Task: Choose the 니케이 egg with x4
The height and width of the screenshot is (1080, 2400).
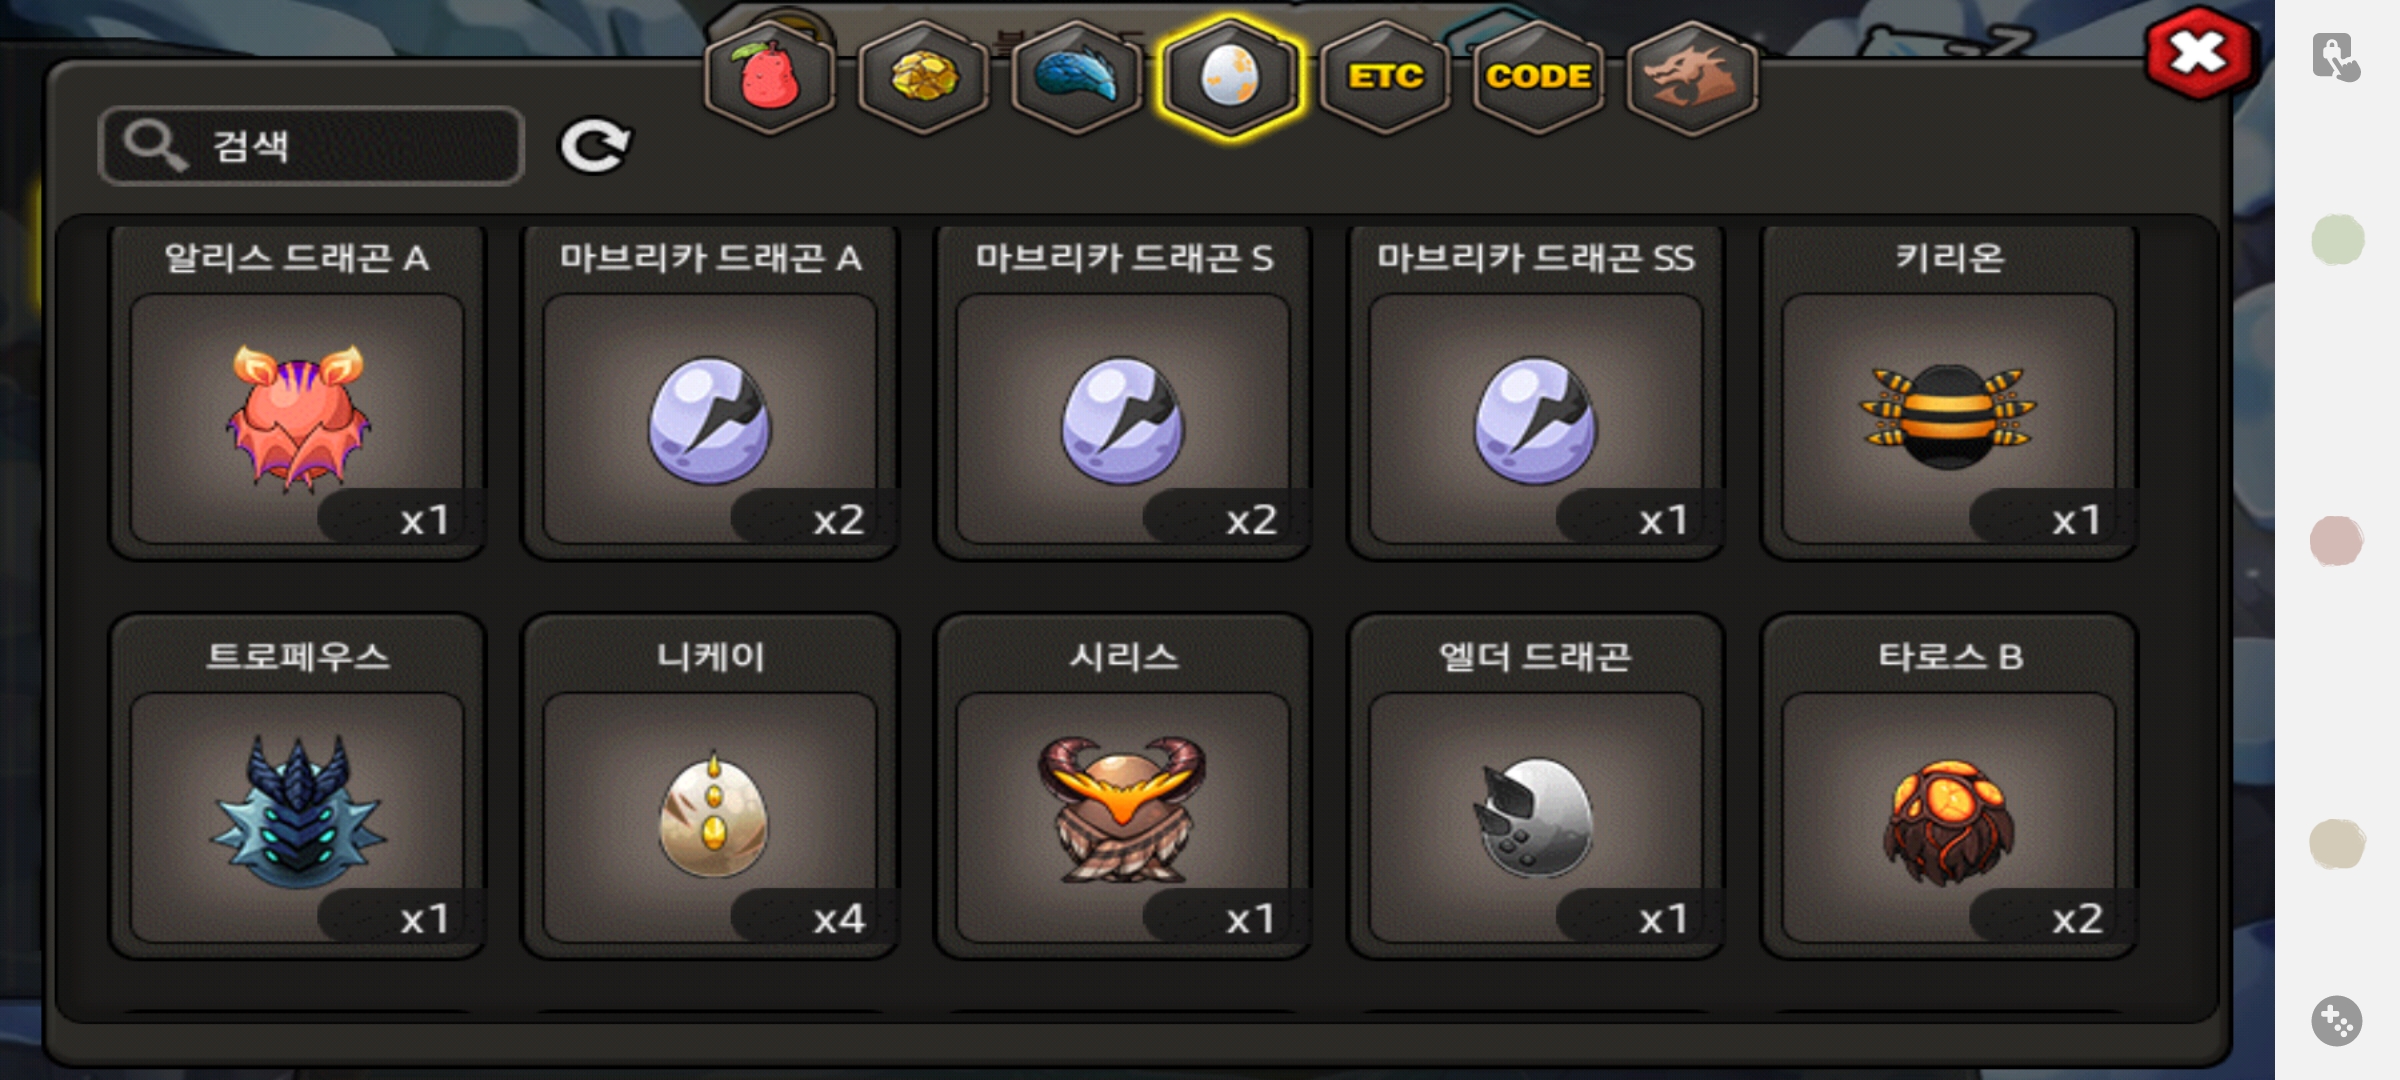Action: tap(710, 786)
